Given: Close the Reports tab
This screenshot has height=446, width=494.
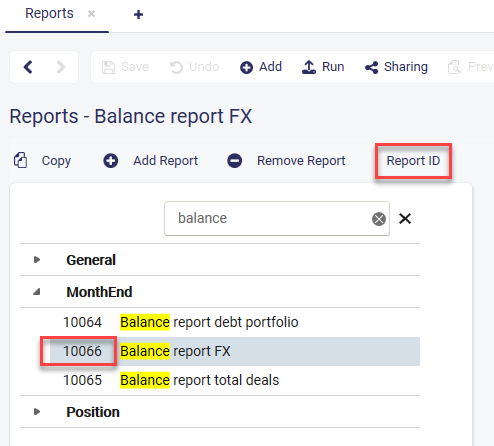Looking at the screenshot, I should click(91, 14).
